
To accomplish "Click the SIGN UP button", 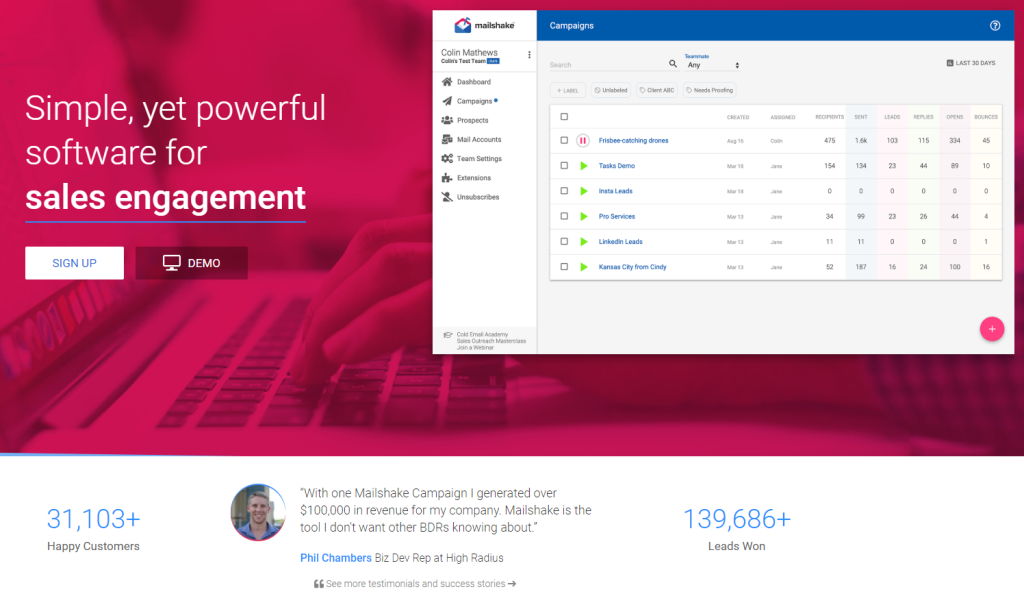I will click(74, 263).
